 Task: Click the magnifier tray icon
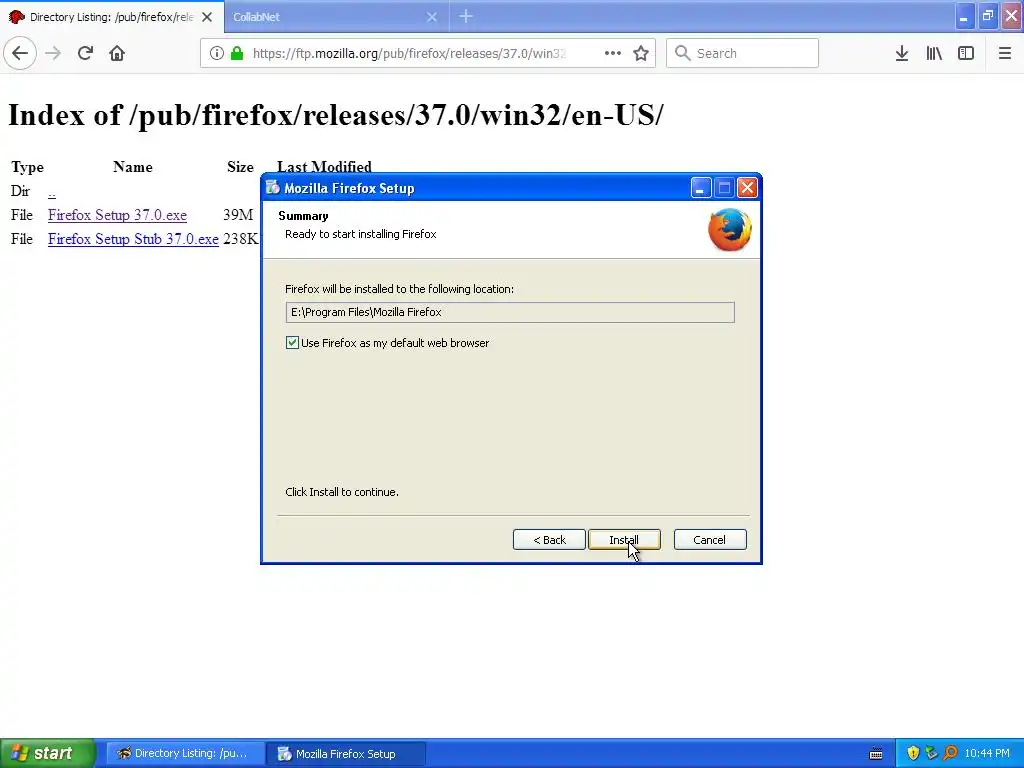[950, 753]
